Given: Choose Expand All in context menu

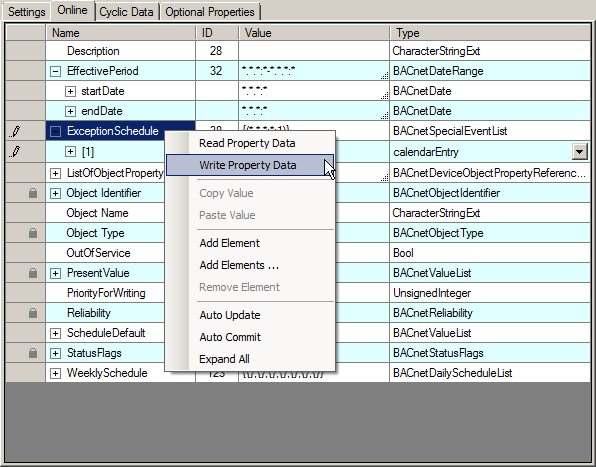Looking at the screenshot, I should (x=250, y=359).
